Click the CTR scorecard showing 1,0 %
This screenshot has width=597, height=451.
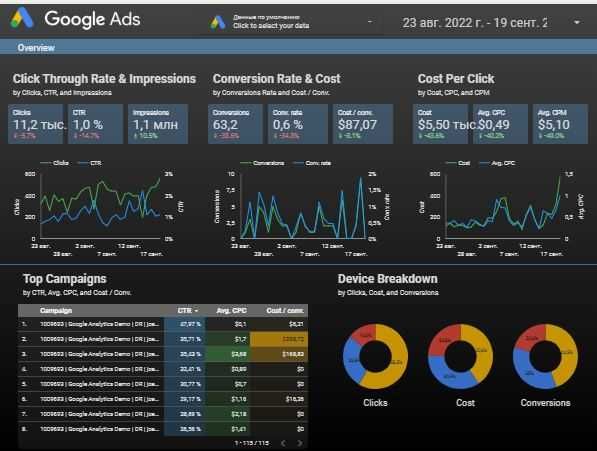[96, 124]
